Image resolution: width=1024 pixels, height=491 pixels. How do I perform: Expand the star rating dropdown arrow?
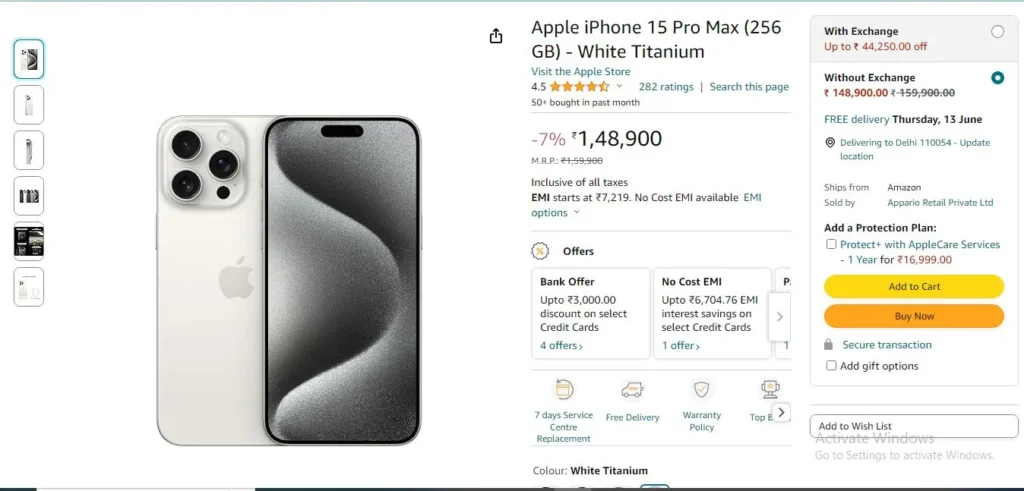click(x=620, y=86)
